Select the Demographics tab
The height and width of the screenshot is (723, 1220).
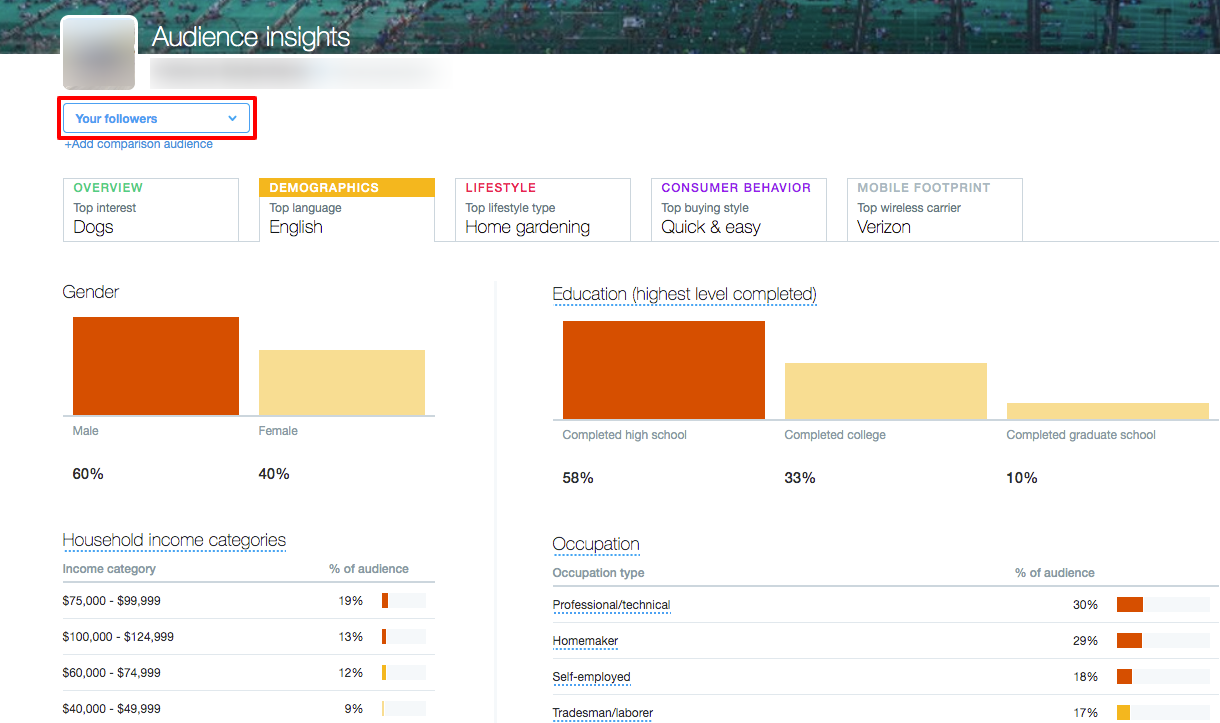[x=346, y=209]
